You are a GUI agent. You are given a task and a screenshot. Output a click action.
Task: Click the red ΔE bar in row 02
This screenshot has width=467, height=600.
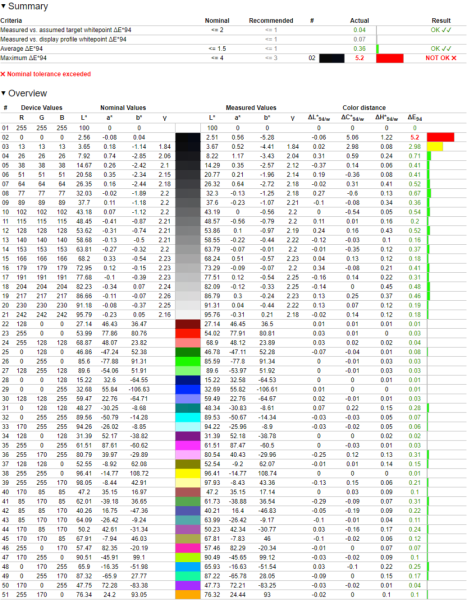tap(441, 137)
